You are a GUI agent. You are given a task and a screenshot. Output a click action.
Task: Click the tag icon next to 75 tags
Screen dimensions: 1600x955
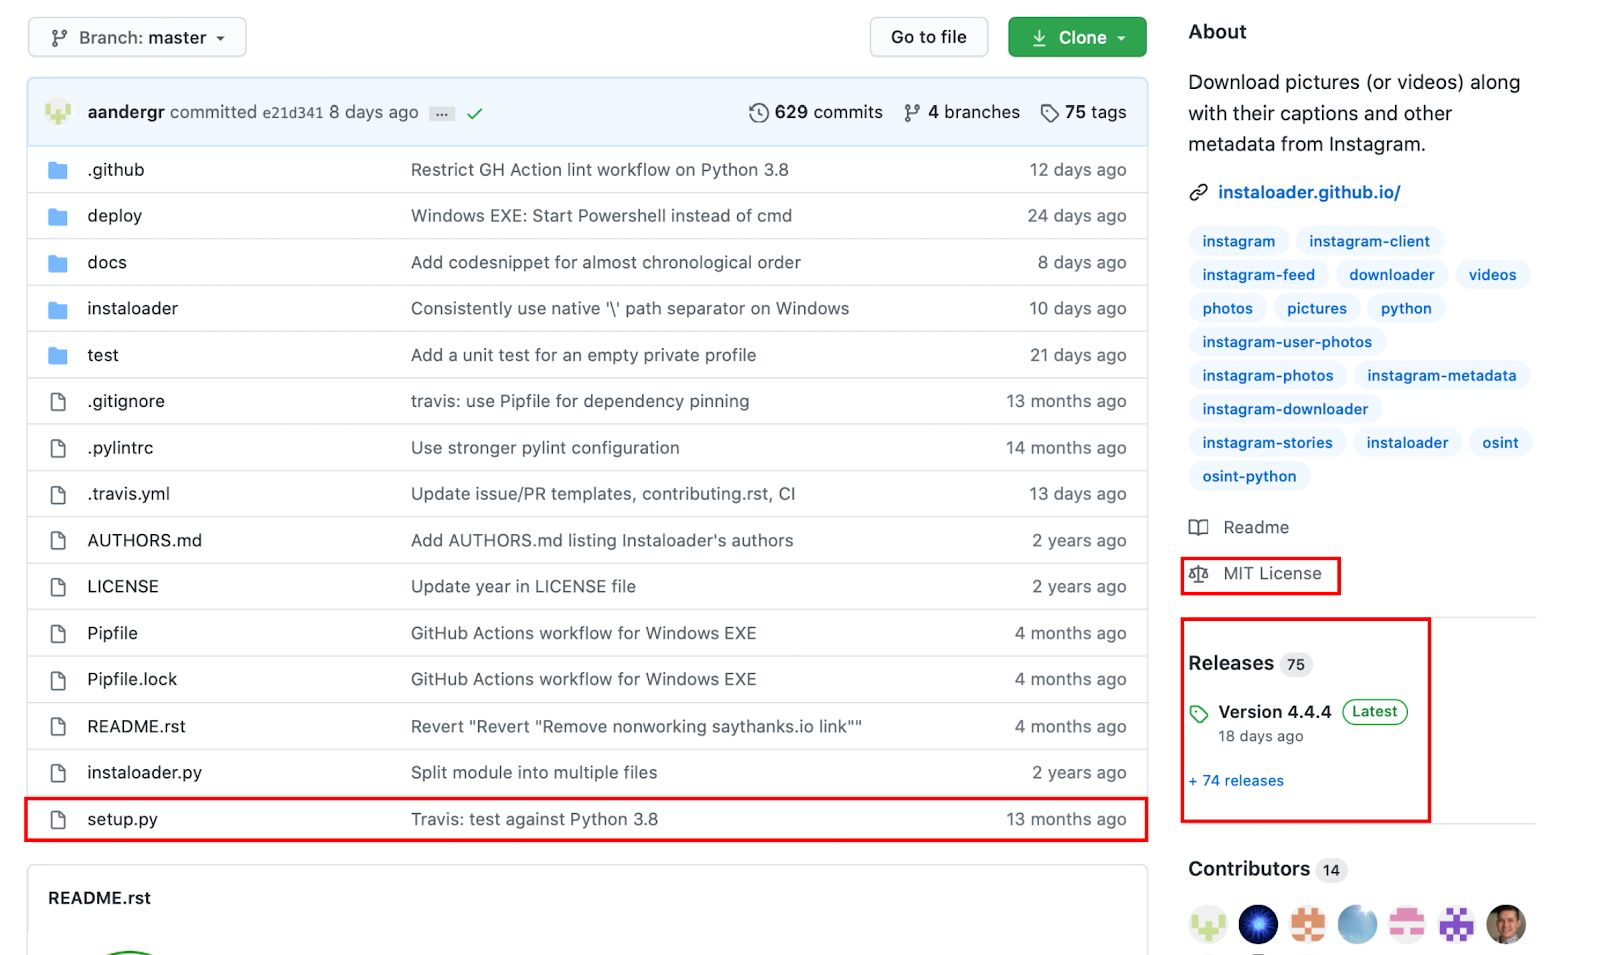tap(1049, 113)
